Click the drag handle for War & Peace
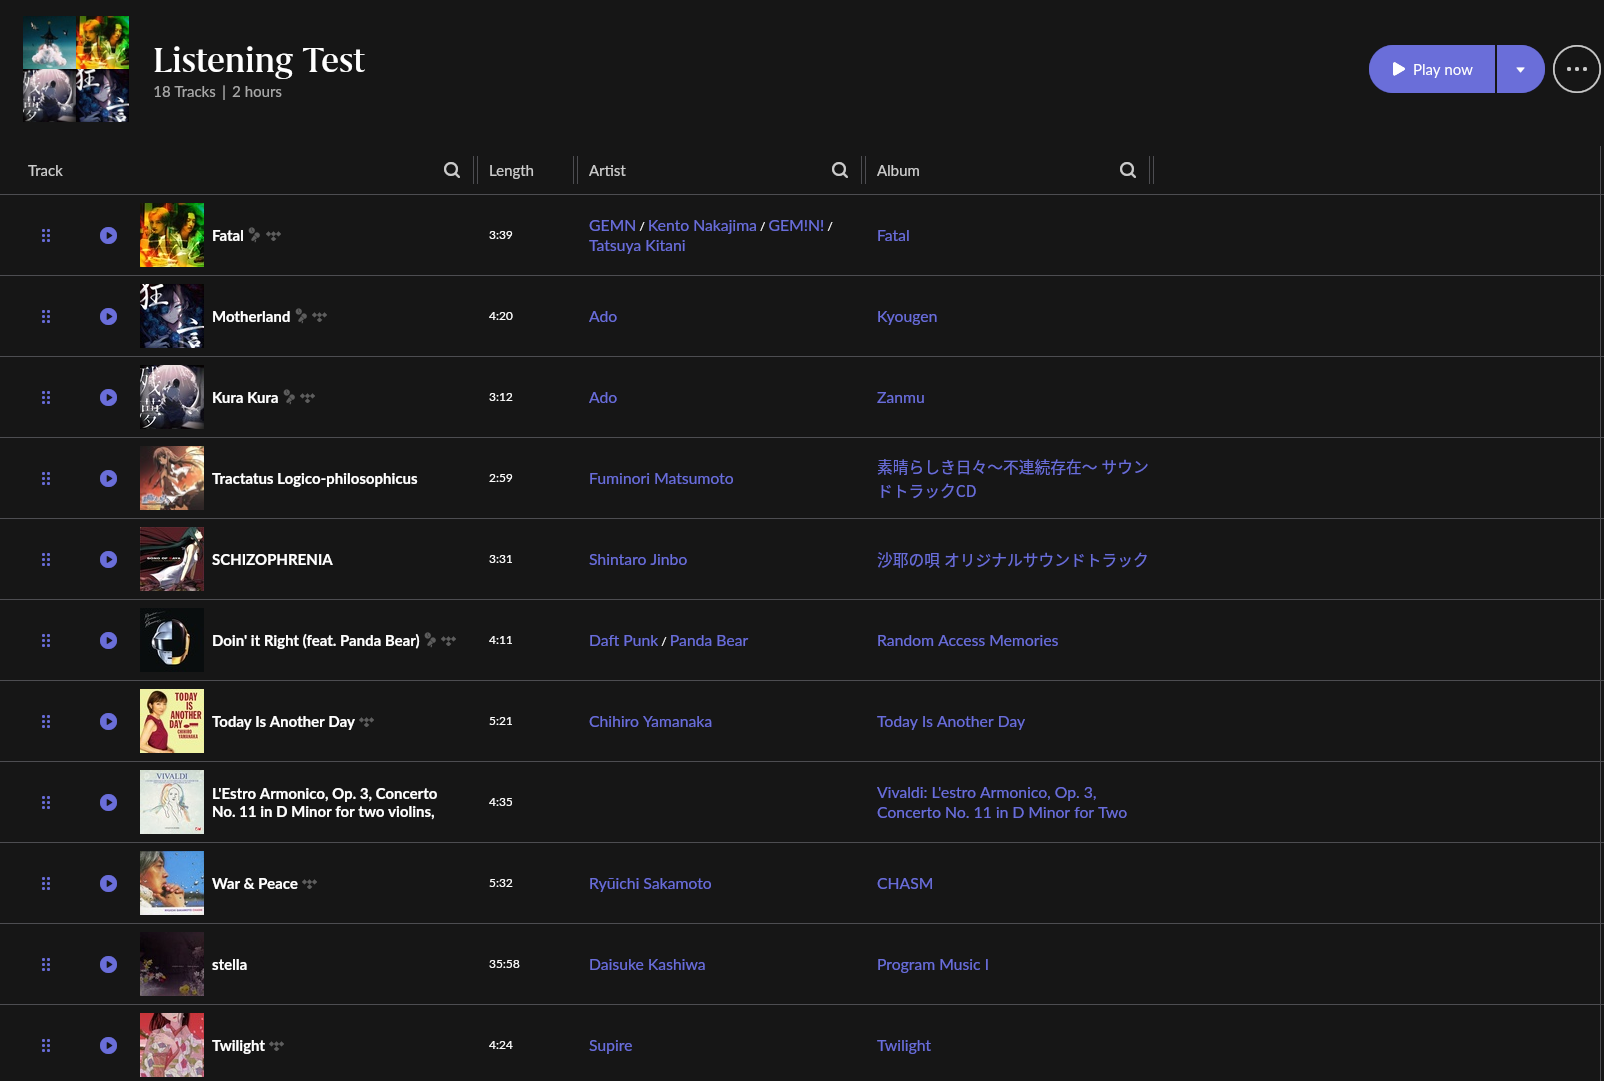The image size is (1604, 1081). (x=46, y=884)
